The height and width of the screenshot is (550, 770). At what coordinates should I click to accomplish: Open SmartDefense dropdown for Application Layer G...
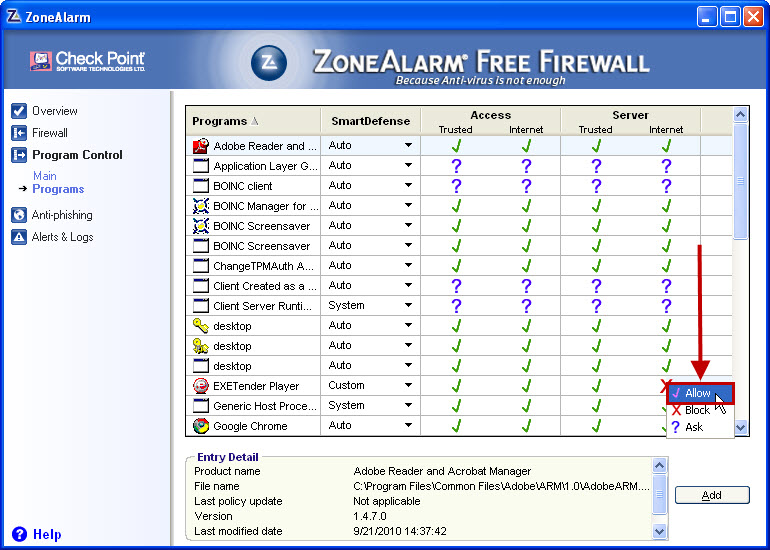tap(408, 165)
